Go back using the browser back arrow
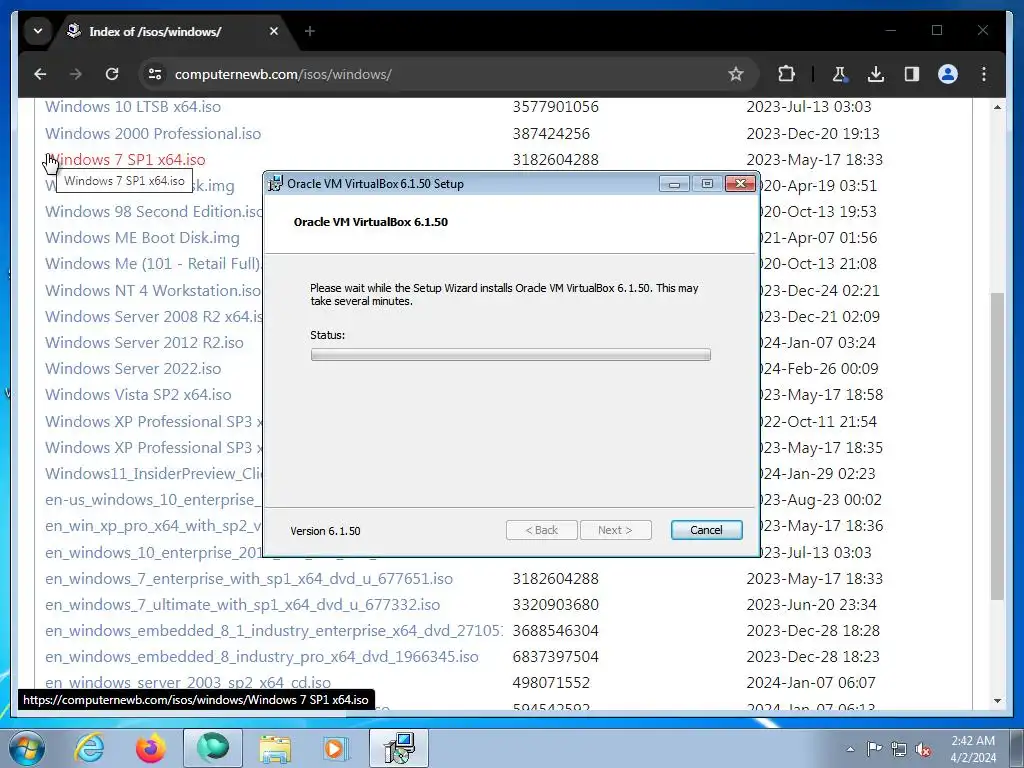Viewport: 1024px width, 768px height. point(40,74)
